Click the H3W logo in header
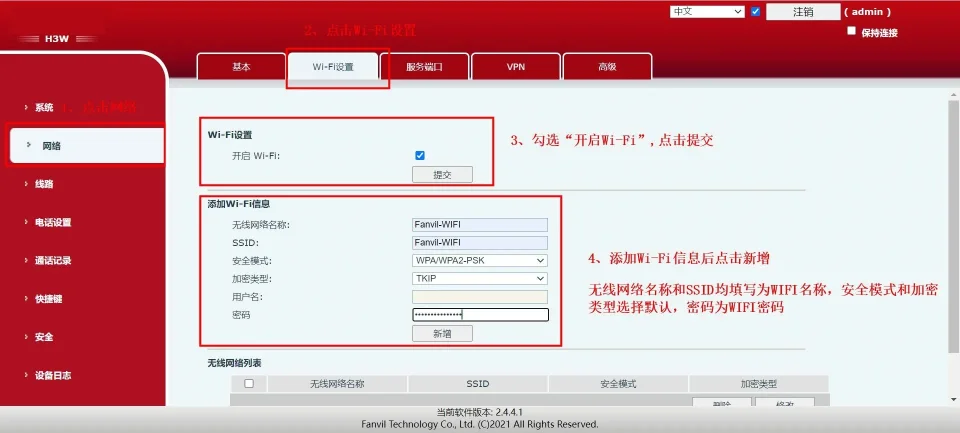The width and height of the screenshot is (960, 433). pyautogui.click(x=55, y=38)
